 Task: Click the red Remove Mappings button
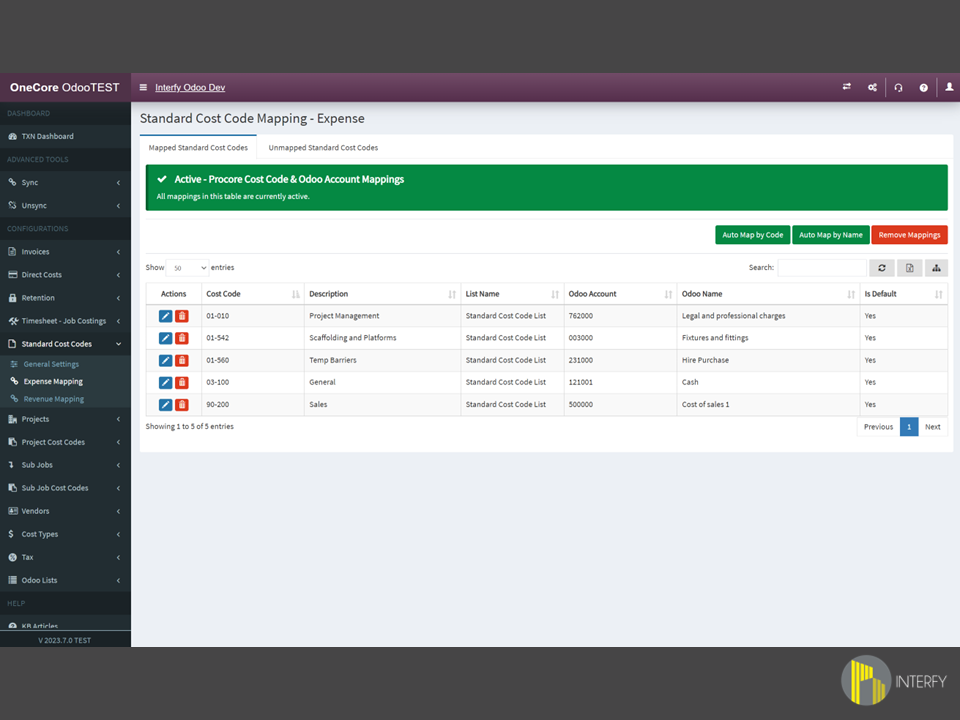click(x=909, y=235)
